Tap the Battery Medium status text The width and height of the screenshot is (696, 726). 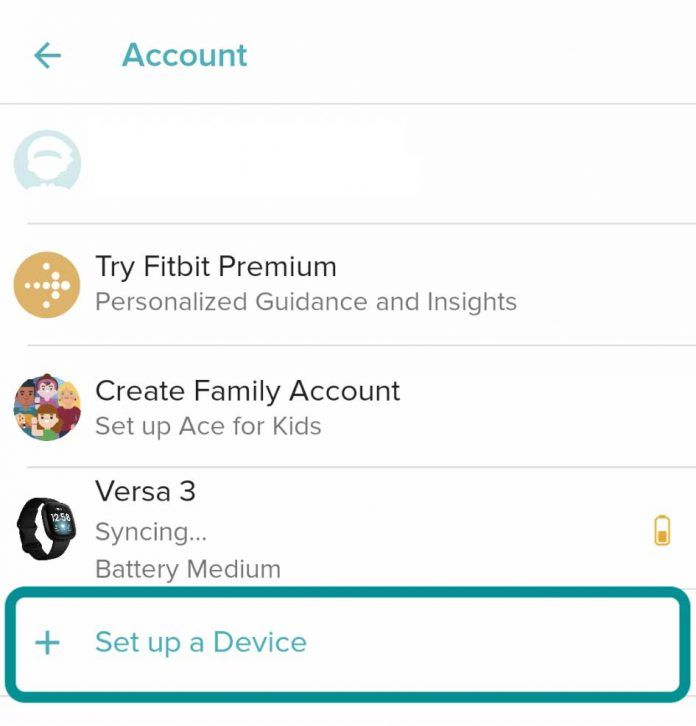click(x=188, y=569)
